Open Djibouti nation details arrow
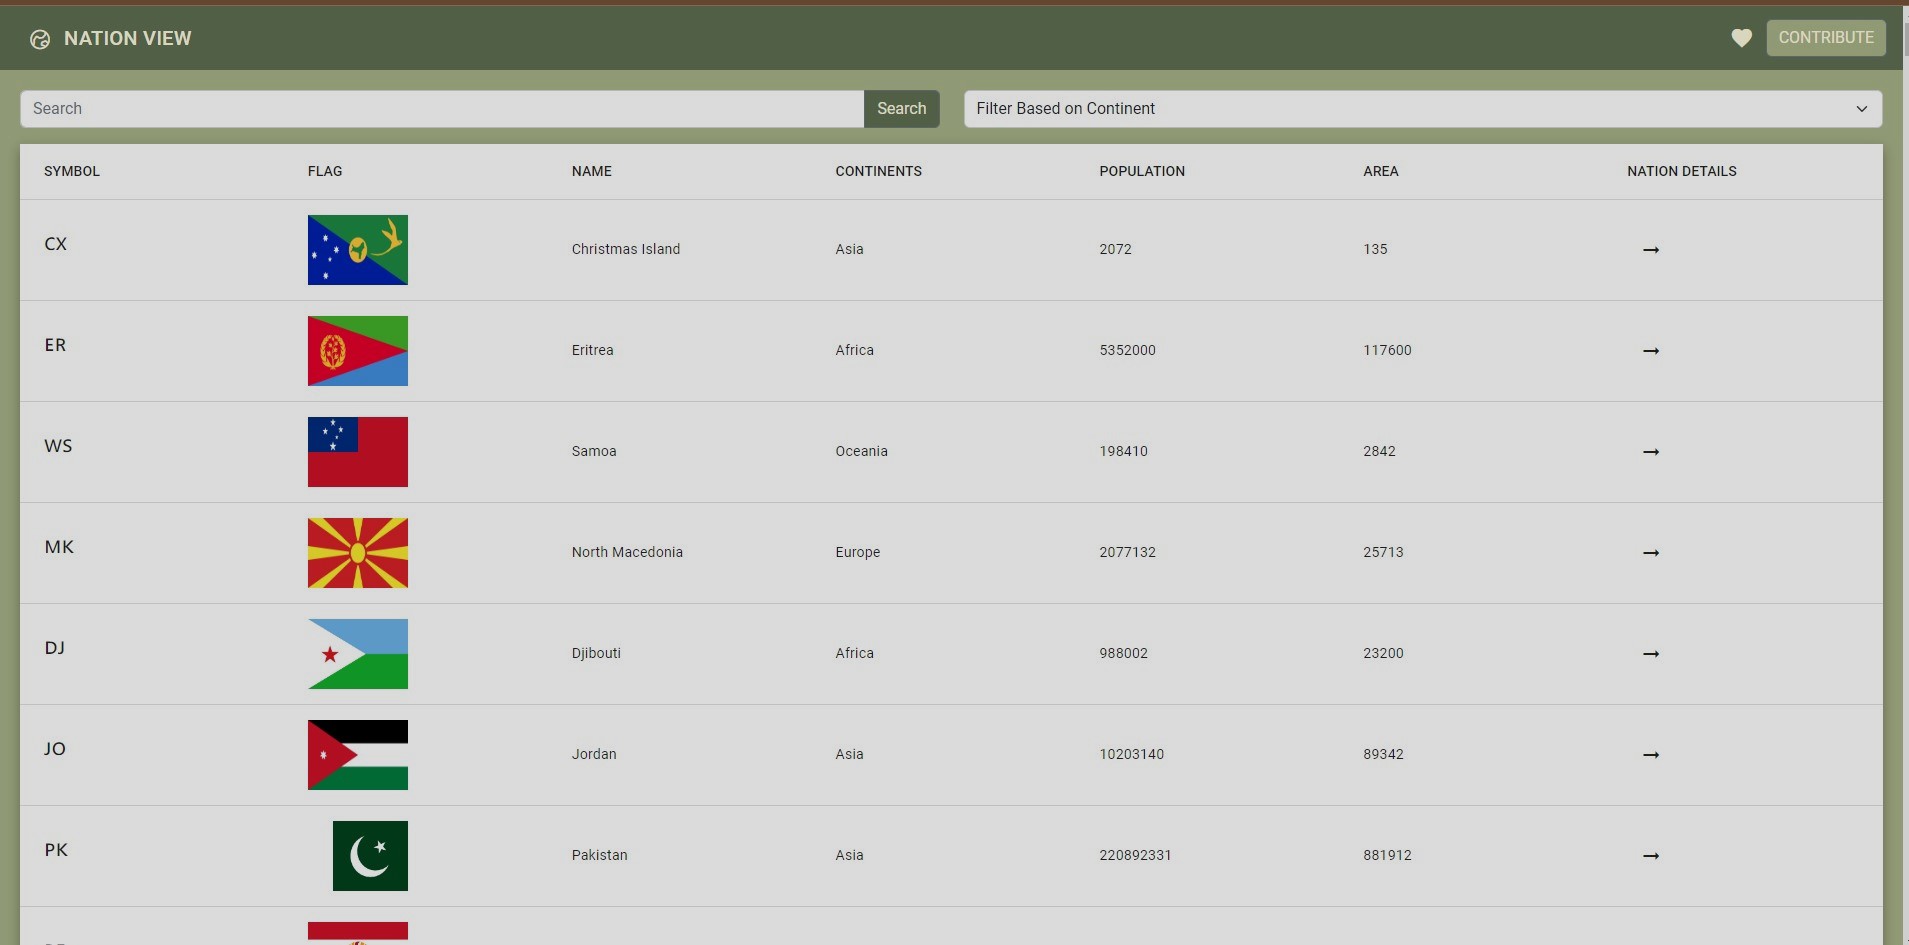This screenshot has height=945, width=1909. [1651, 654]
